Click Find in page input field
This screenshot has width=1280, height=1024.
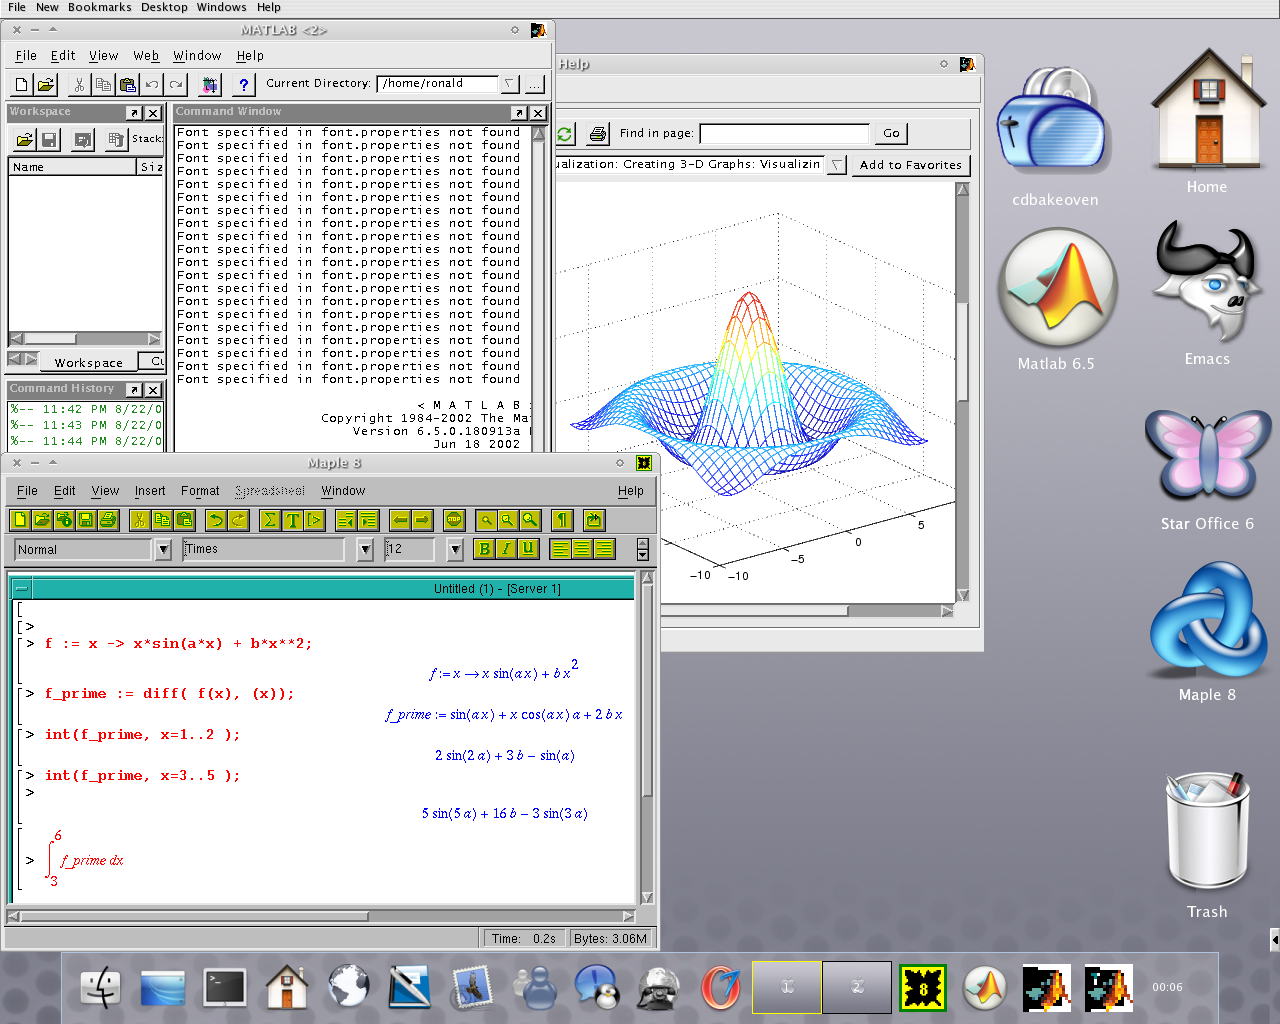(x=785, y=133)
